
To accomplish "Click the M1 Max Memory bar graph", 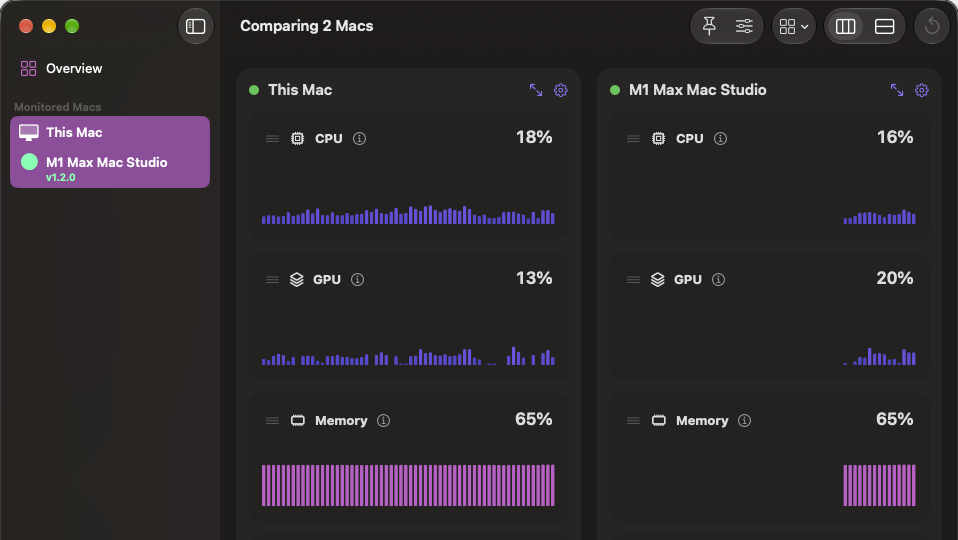I will (x=879, y=485).
